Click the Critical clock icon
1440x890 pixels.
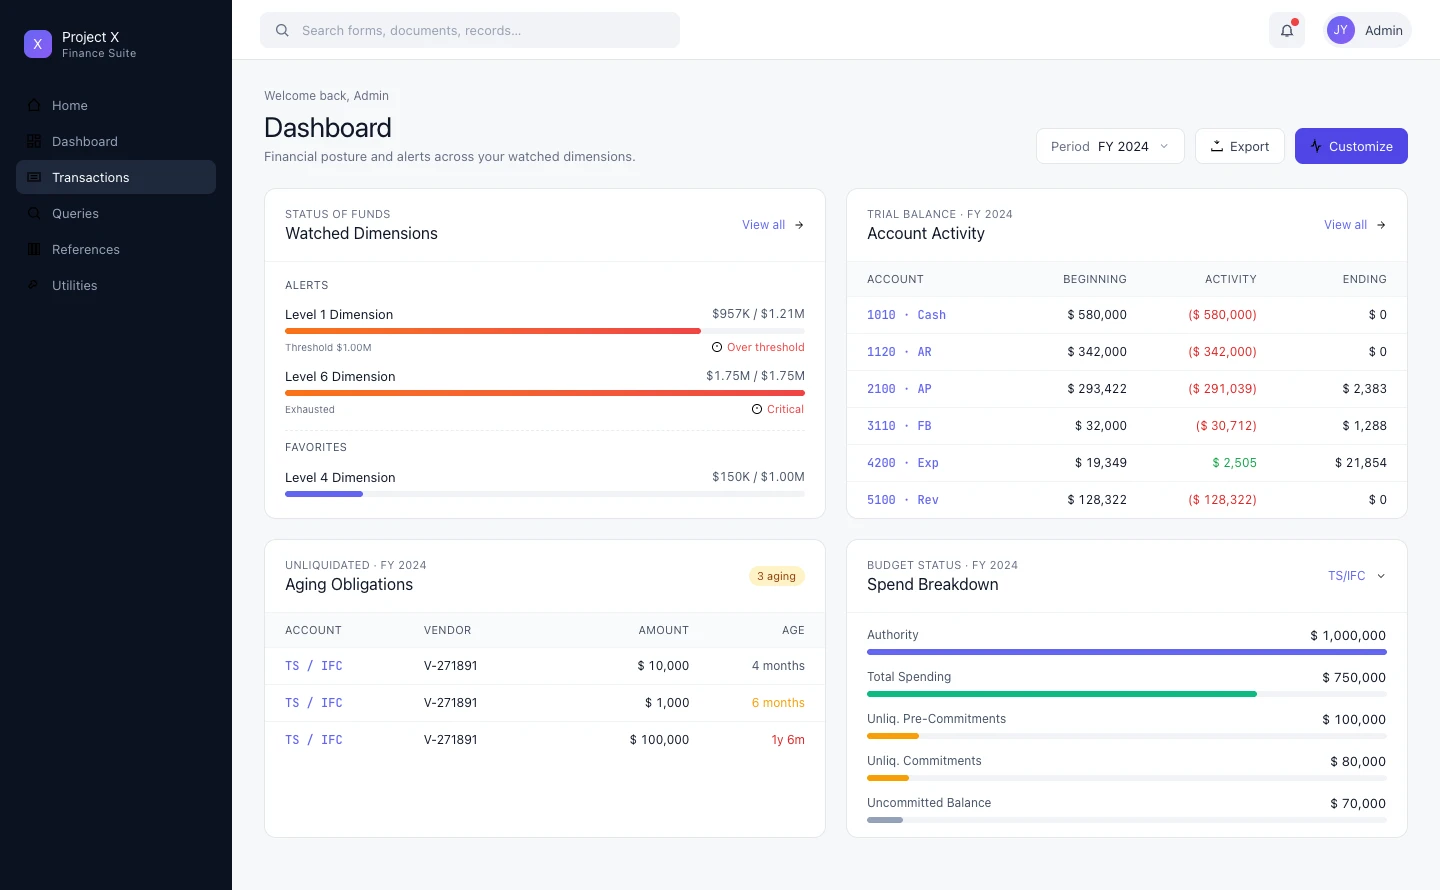pos(757,409)
